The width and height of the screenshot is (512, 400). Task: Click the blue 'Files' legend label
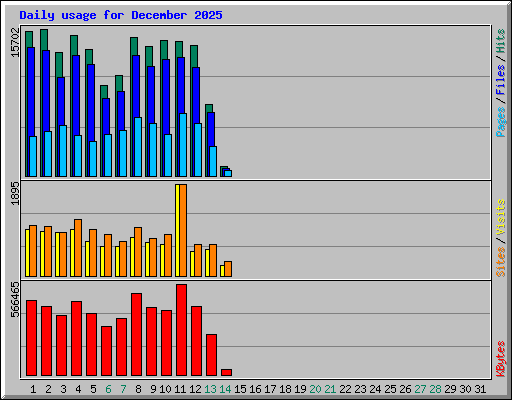pos(501,79)
